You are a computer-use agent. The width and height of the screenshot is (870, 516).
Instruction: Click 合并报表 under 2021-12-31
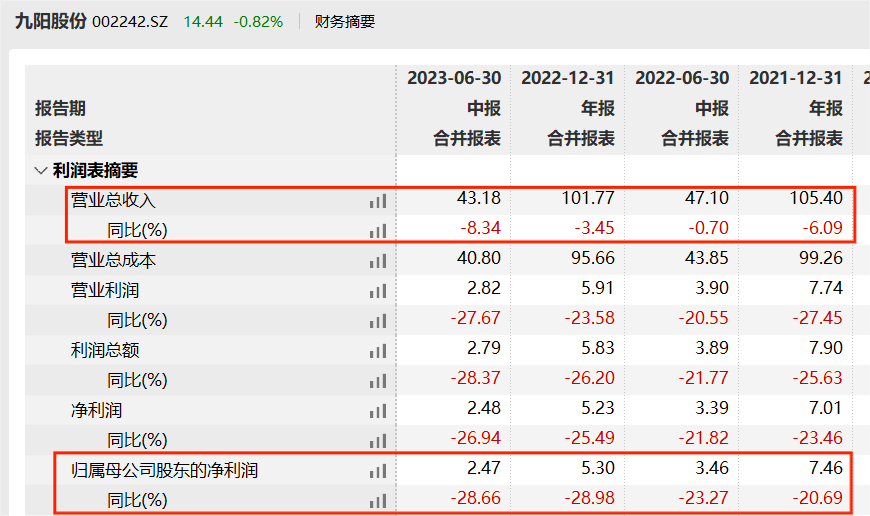coord(809,138)
